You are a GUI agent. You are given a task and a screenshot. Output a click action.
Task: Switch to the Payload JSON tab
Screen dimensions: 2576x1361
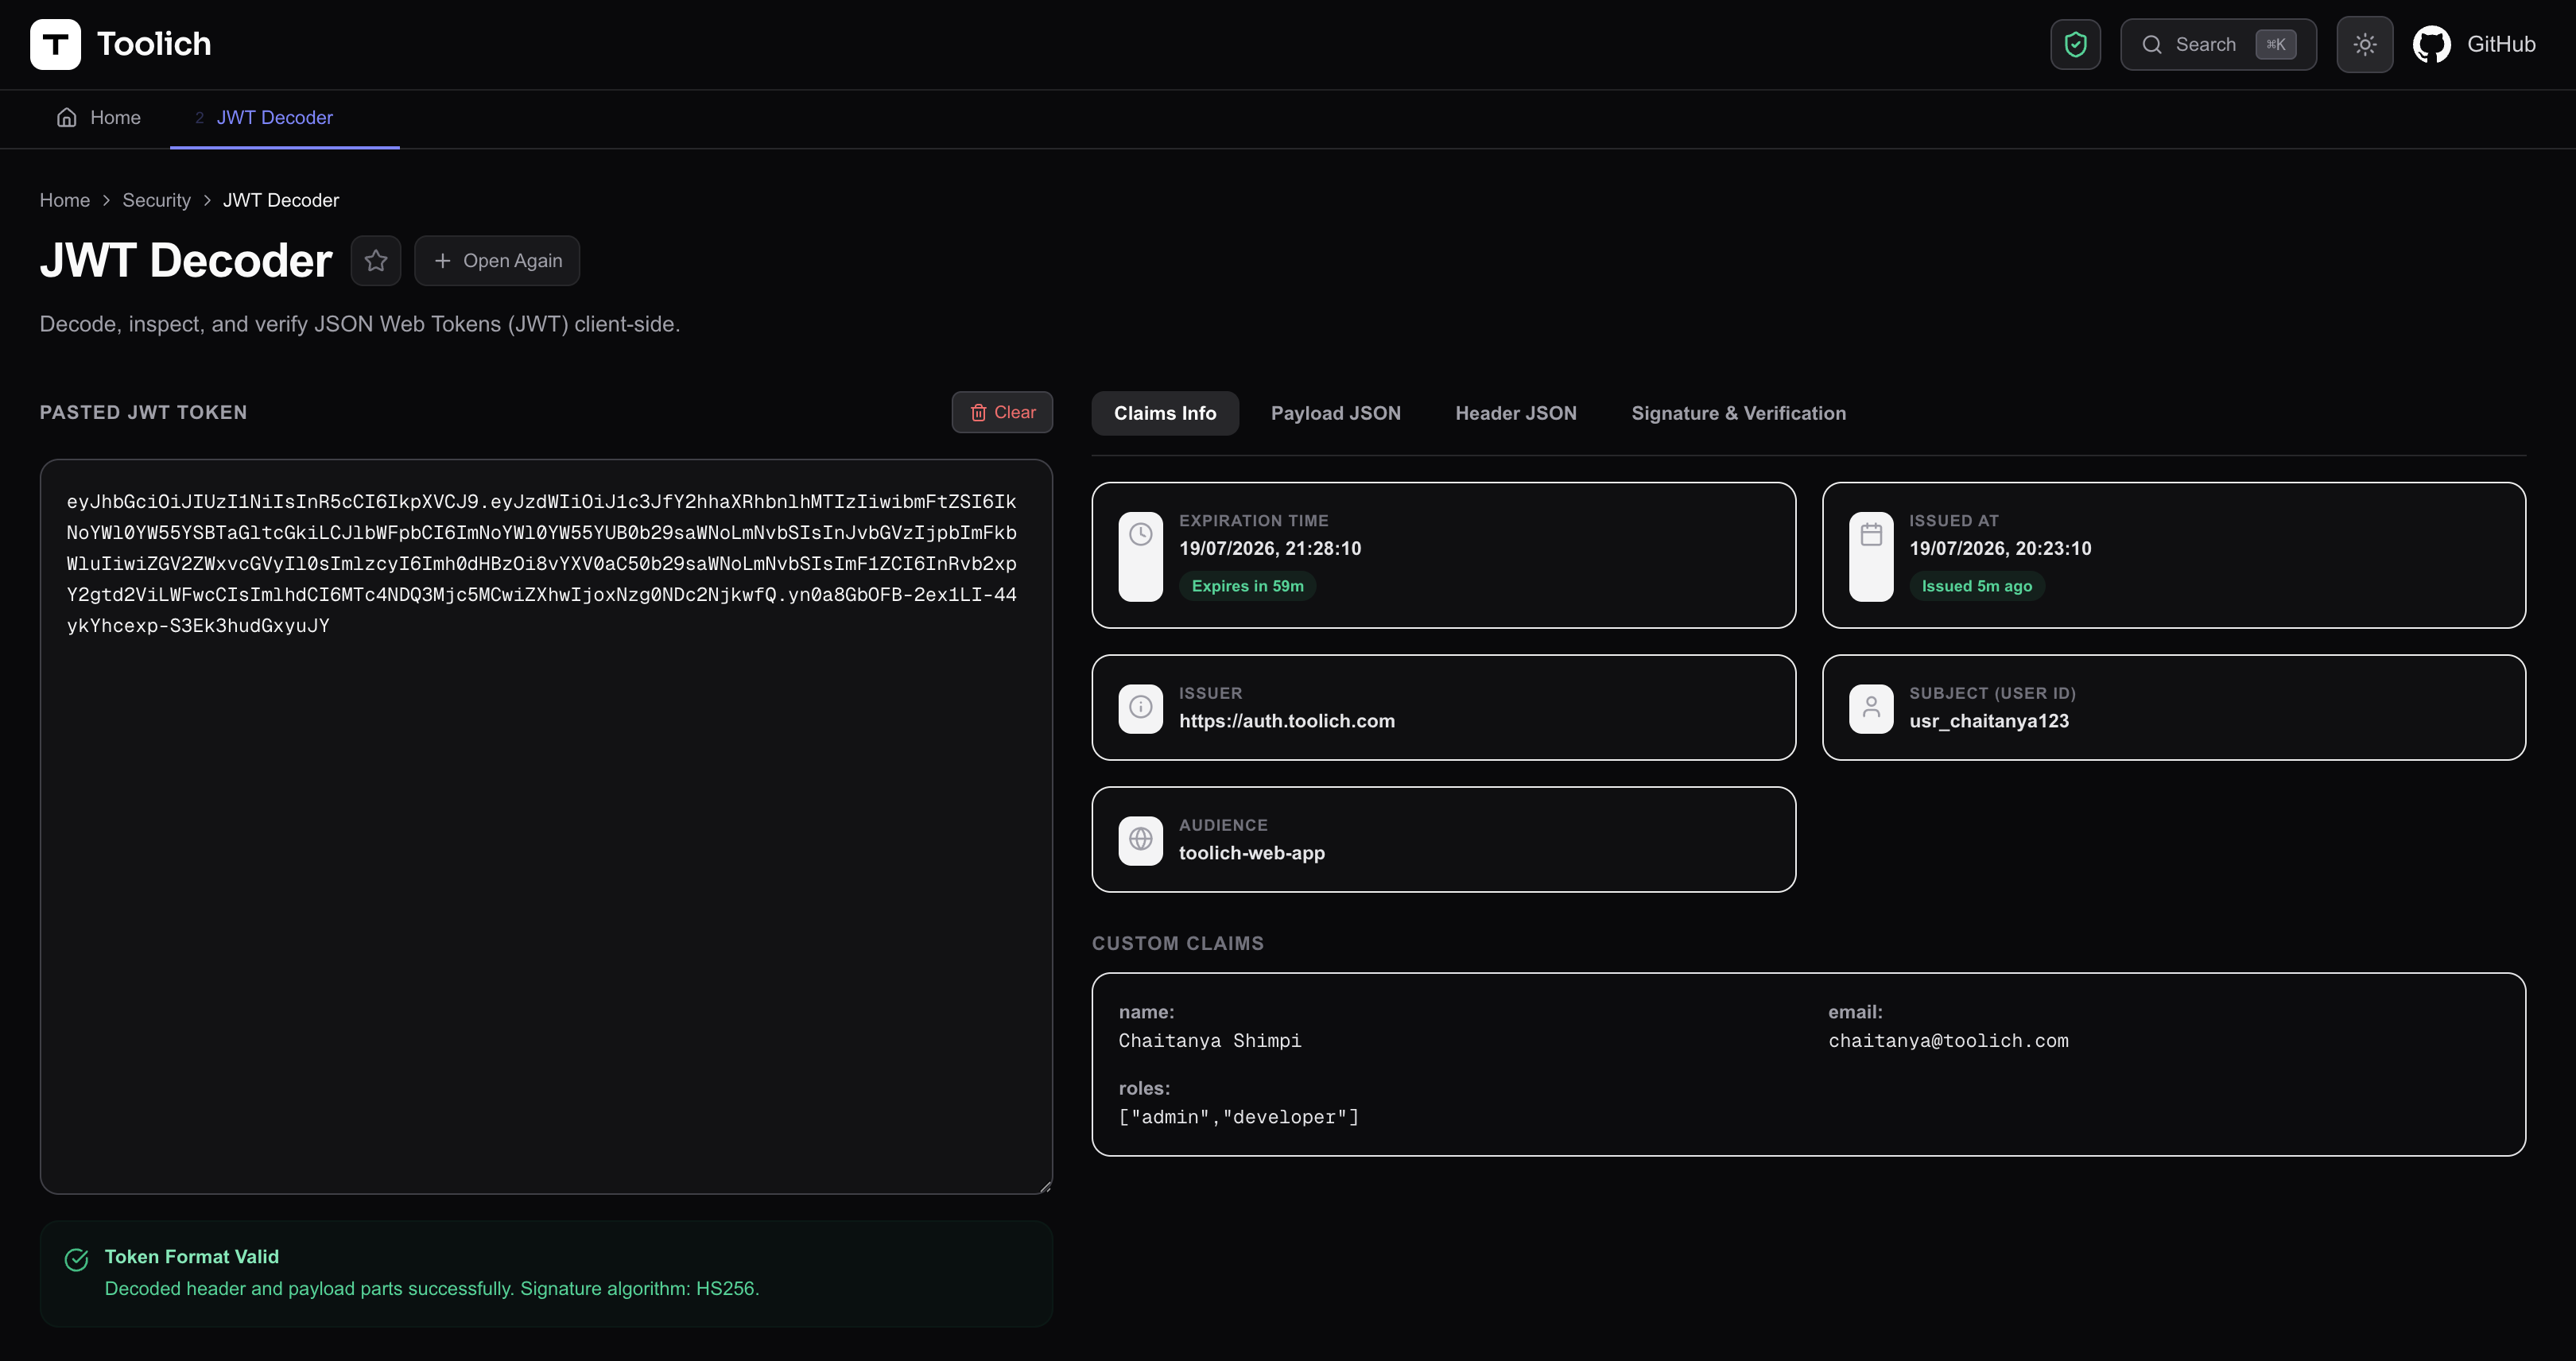[1335, 413]
